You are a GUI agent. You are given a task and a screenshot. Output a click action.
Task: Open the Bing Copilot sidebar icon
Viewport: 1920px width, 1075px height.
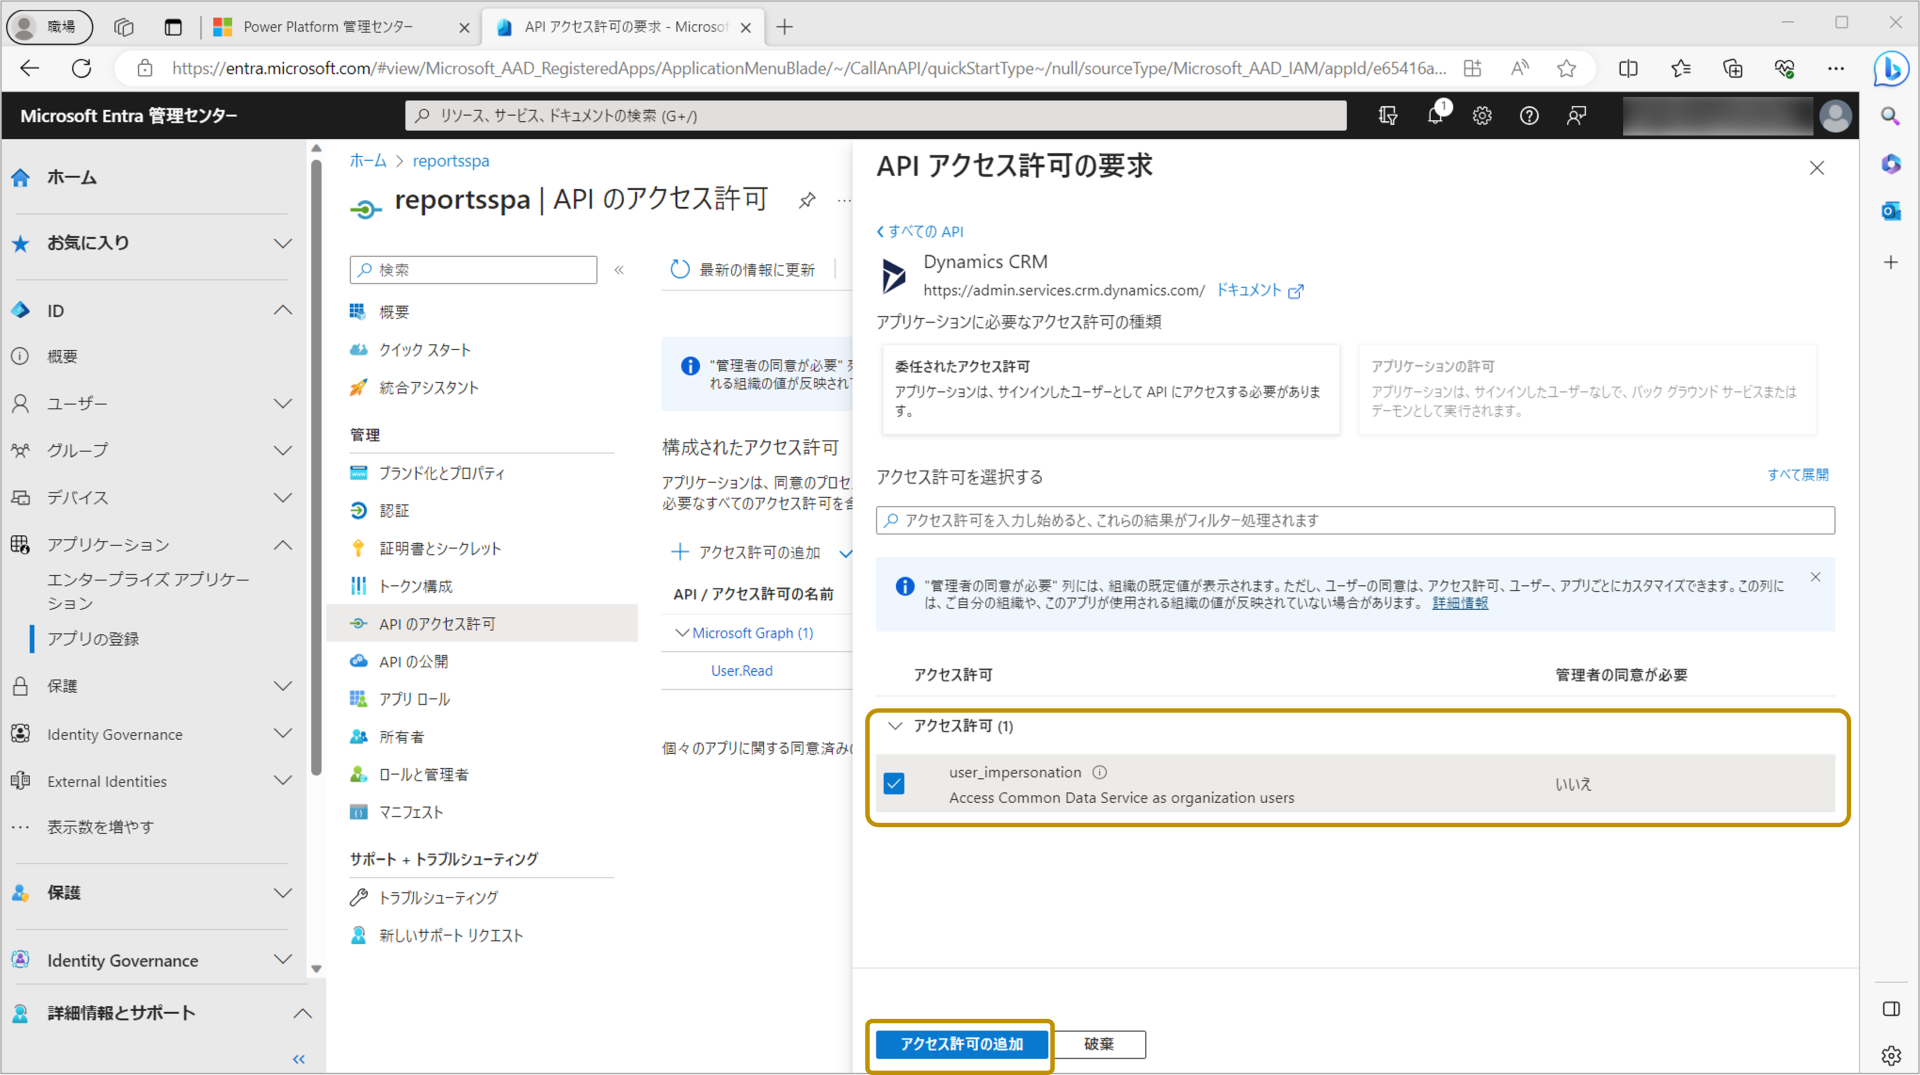pos(1890,68)
